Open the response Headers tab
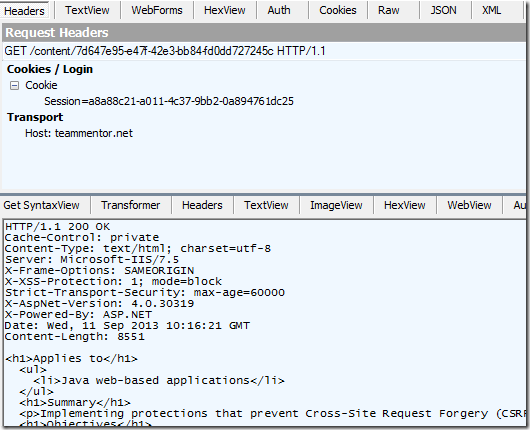 coord(202,205)
